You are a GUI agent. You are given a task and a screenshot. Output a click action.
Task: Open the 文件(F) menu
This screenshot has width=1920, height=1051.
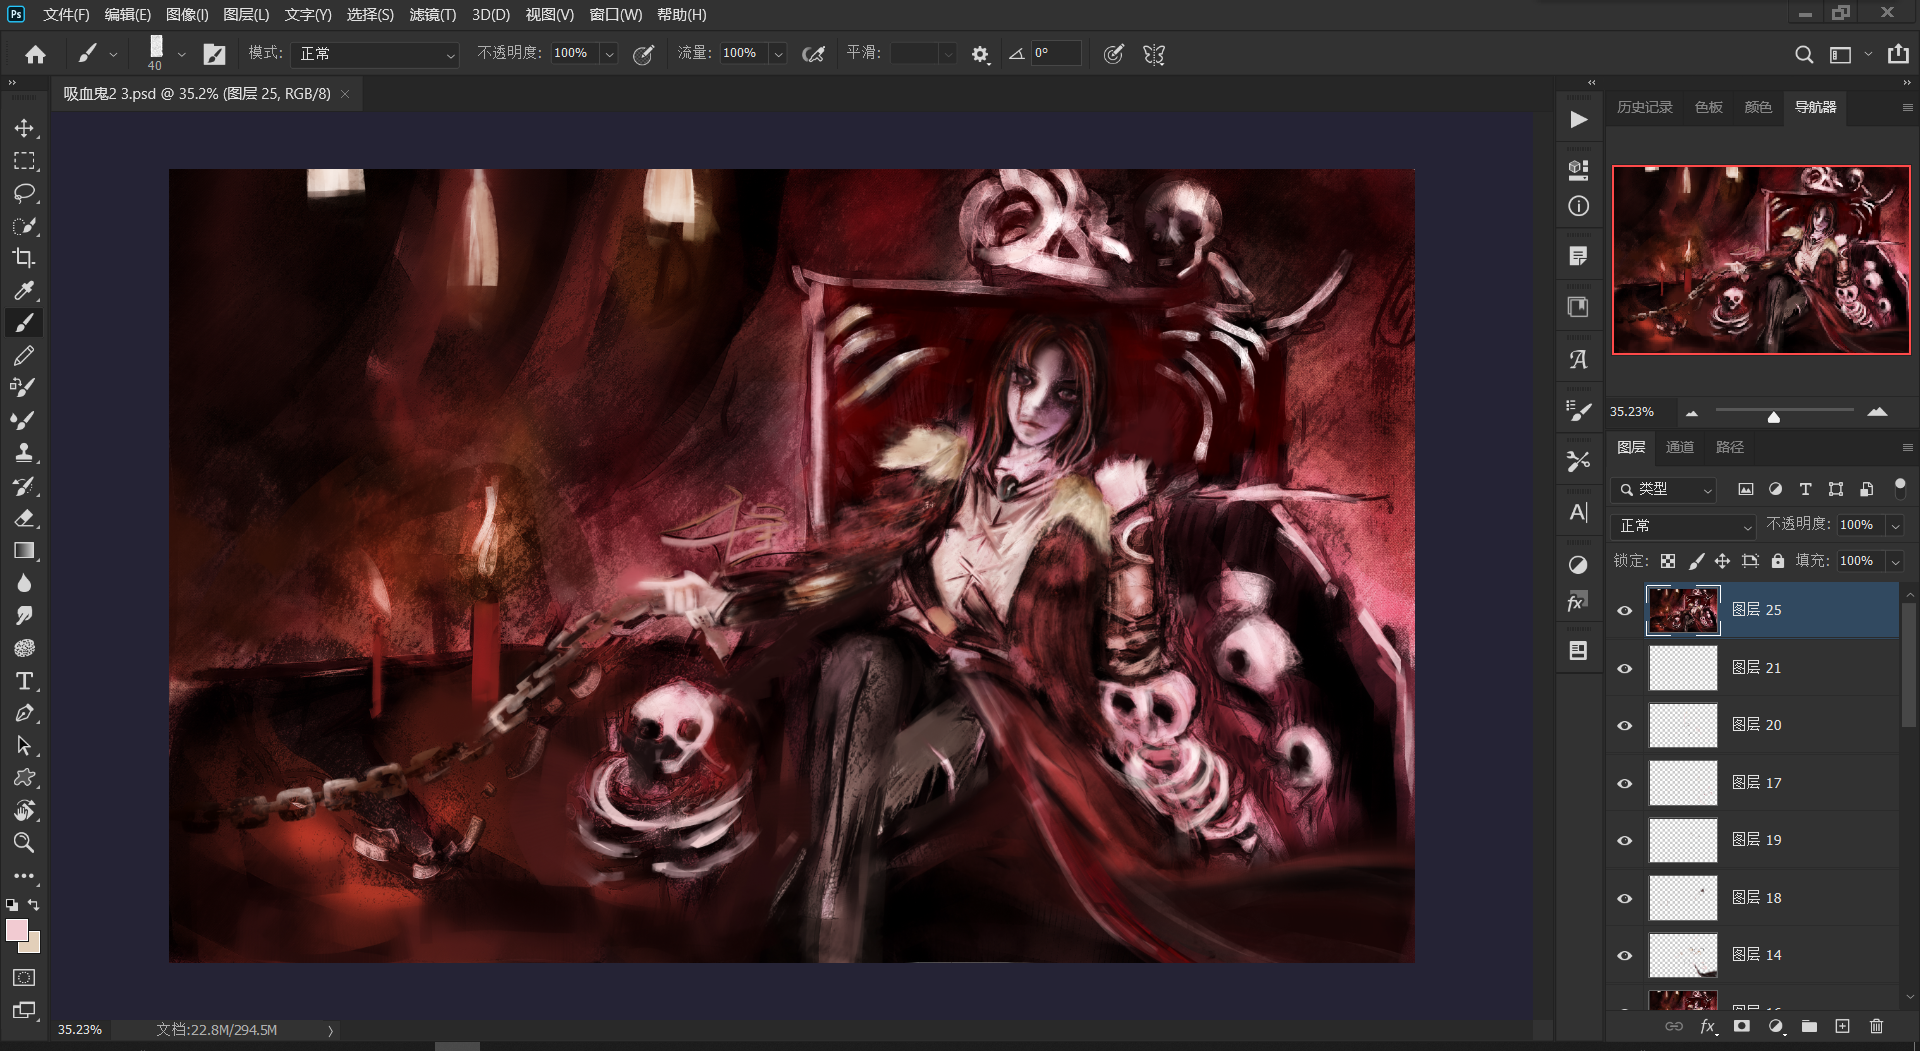pyautogui.click(x=66, y=15)
